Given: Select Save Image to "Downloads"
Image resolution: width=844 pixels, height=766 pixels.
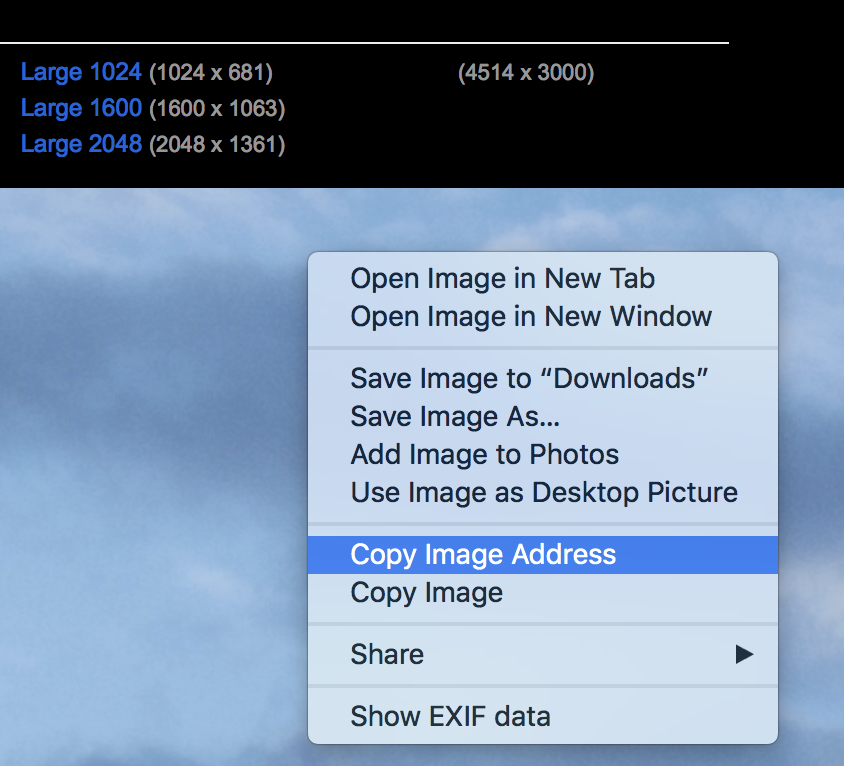Looking at the screenshot, I should (543, 378).
